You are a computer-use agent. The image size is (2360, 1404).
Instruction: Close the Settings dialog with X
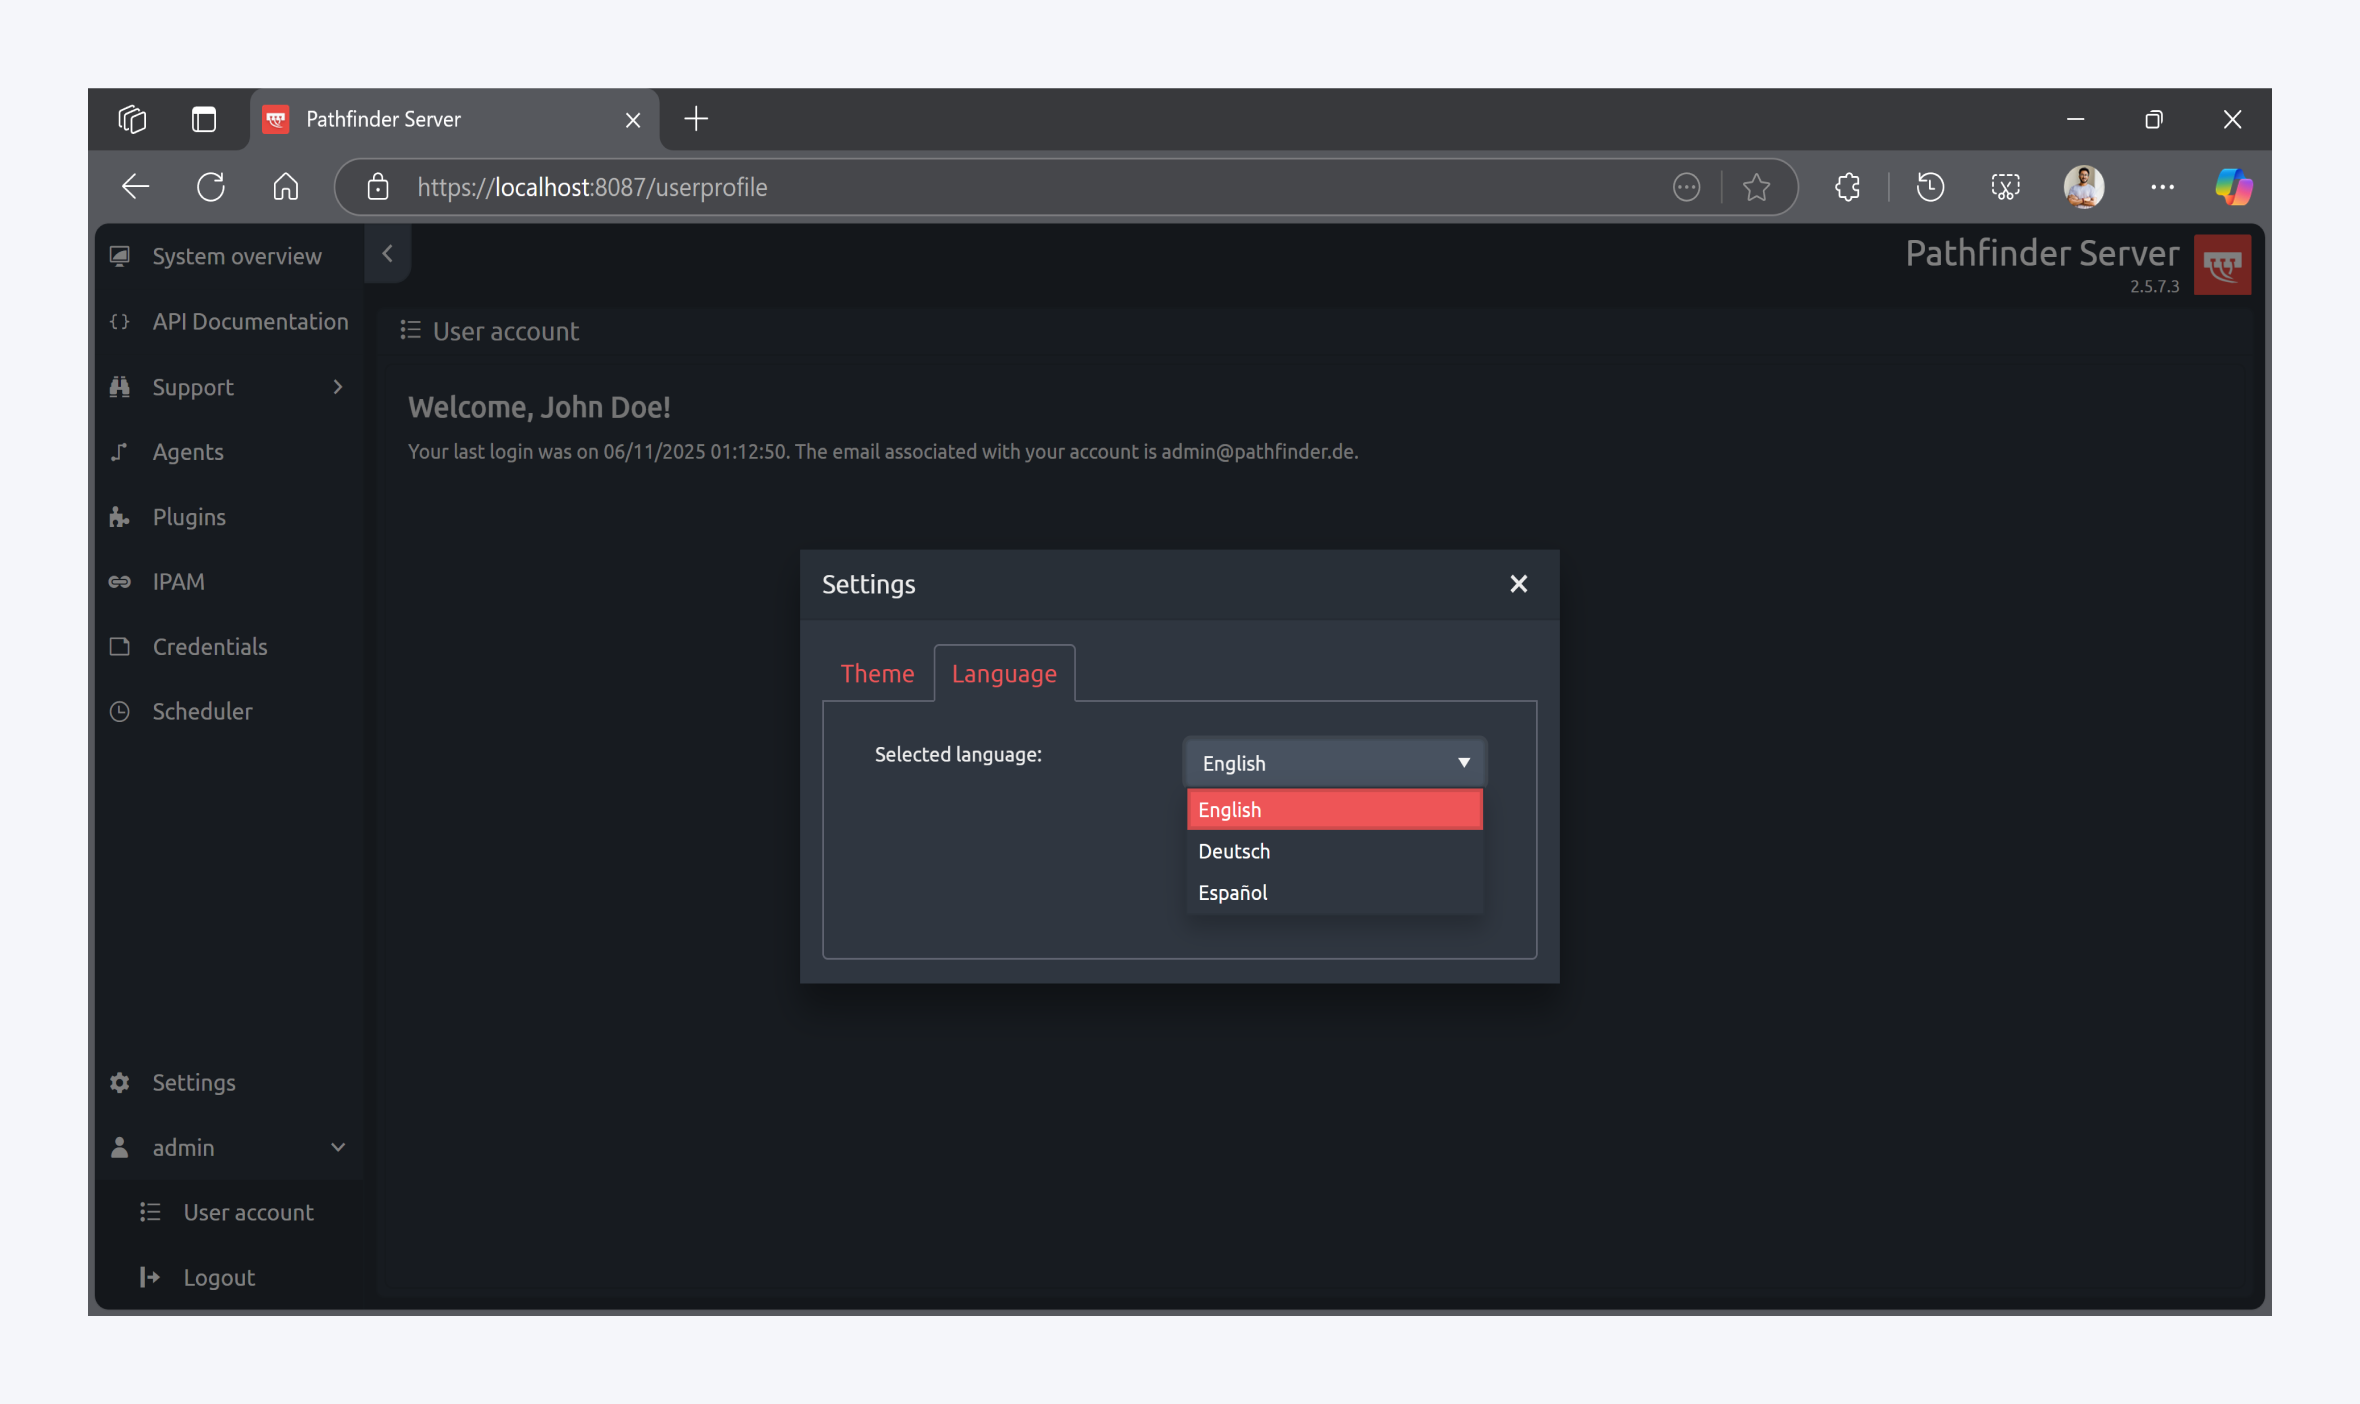(x=1518, y=584)
